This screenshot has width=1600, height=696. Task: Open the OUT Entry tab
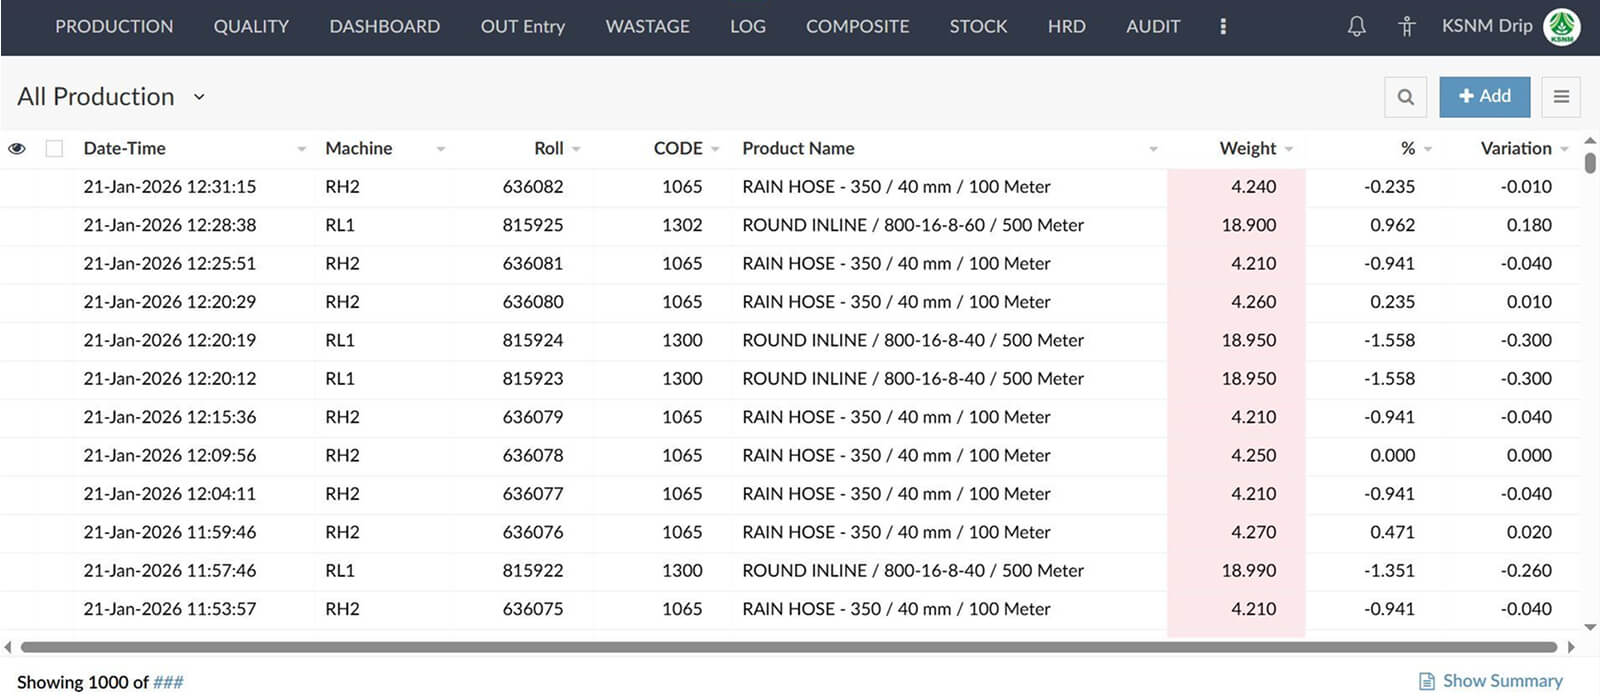[523, 27]
